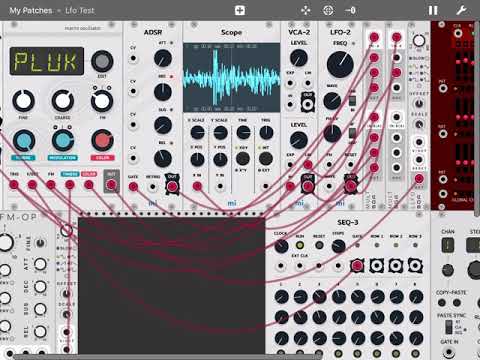480x360 pixels.
Task: Click the LFO-2 OUT jack
Action: (350, 186)
